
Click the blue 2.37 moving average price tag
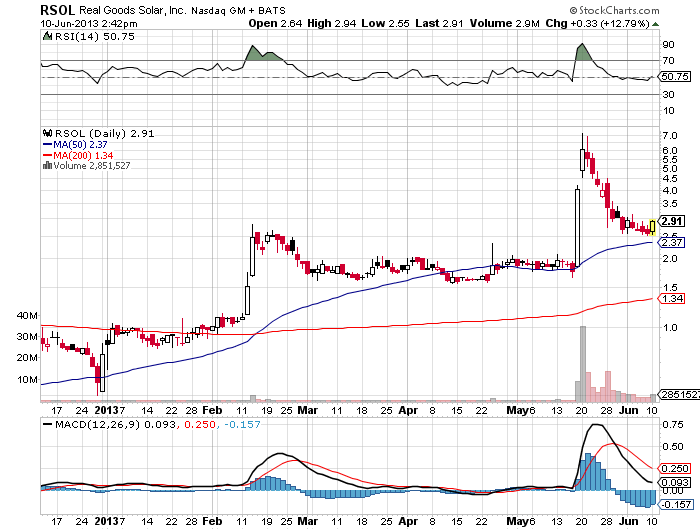point(671,242)
